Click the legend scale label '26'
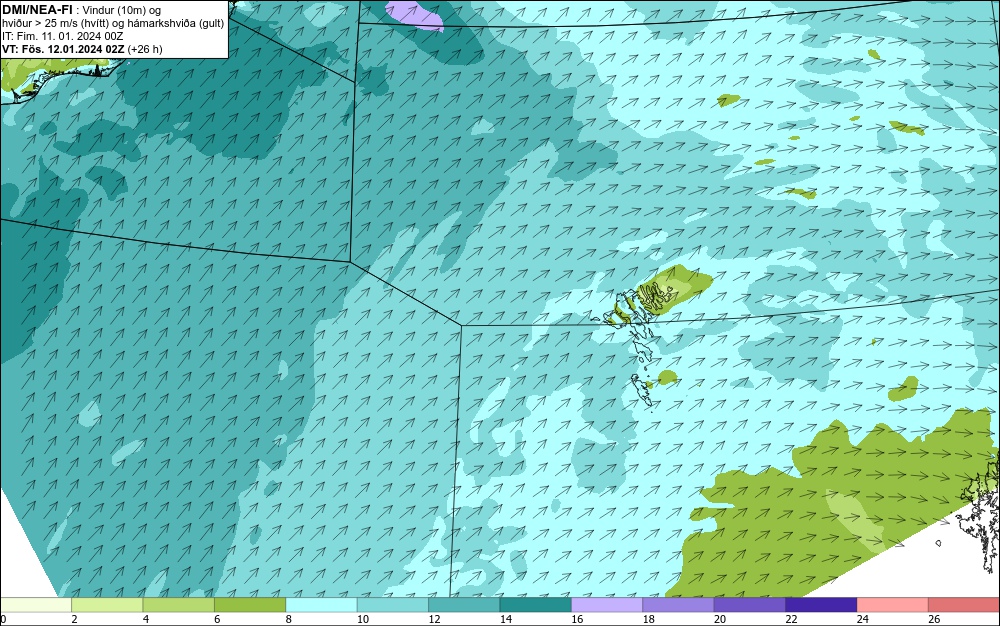The width and height of the screenshot is (1000, 626). pyautogui.click(x=934, y=619)
